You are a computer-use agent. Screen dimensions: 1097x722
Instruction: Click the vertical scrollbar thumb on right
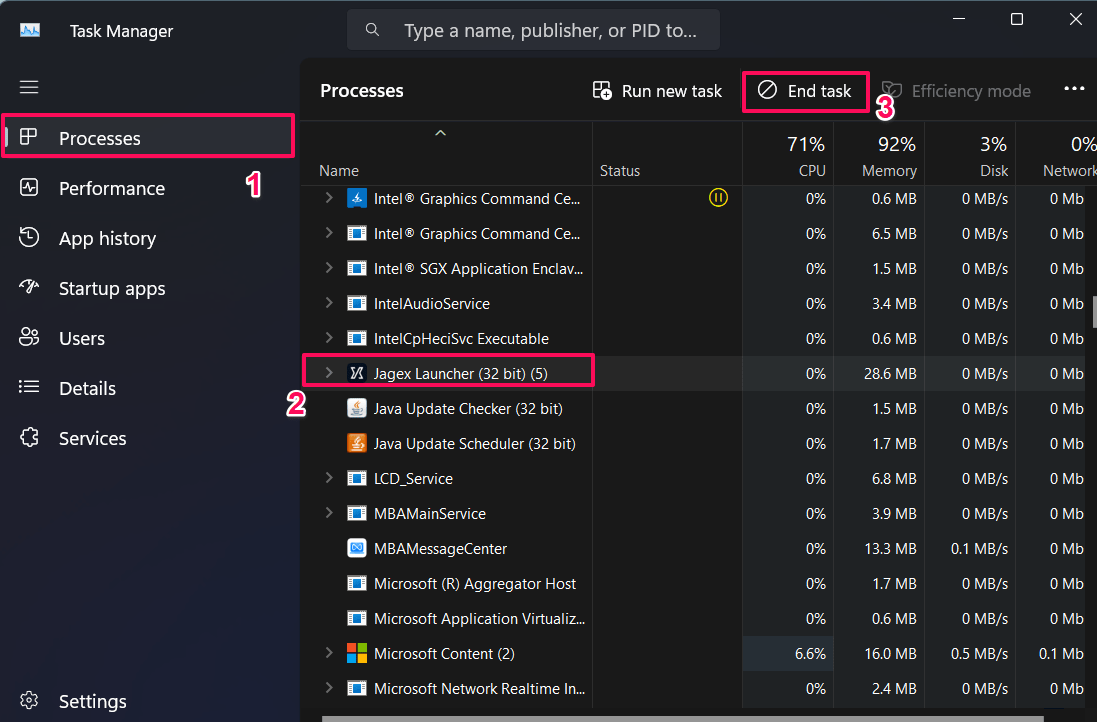tap(1094, 312)
